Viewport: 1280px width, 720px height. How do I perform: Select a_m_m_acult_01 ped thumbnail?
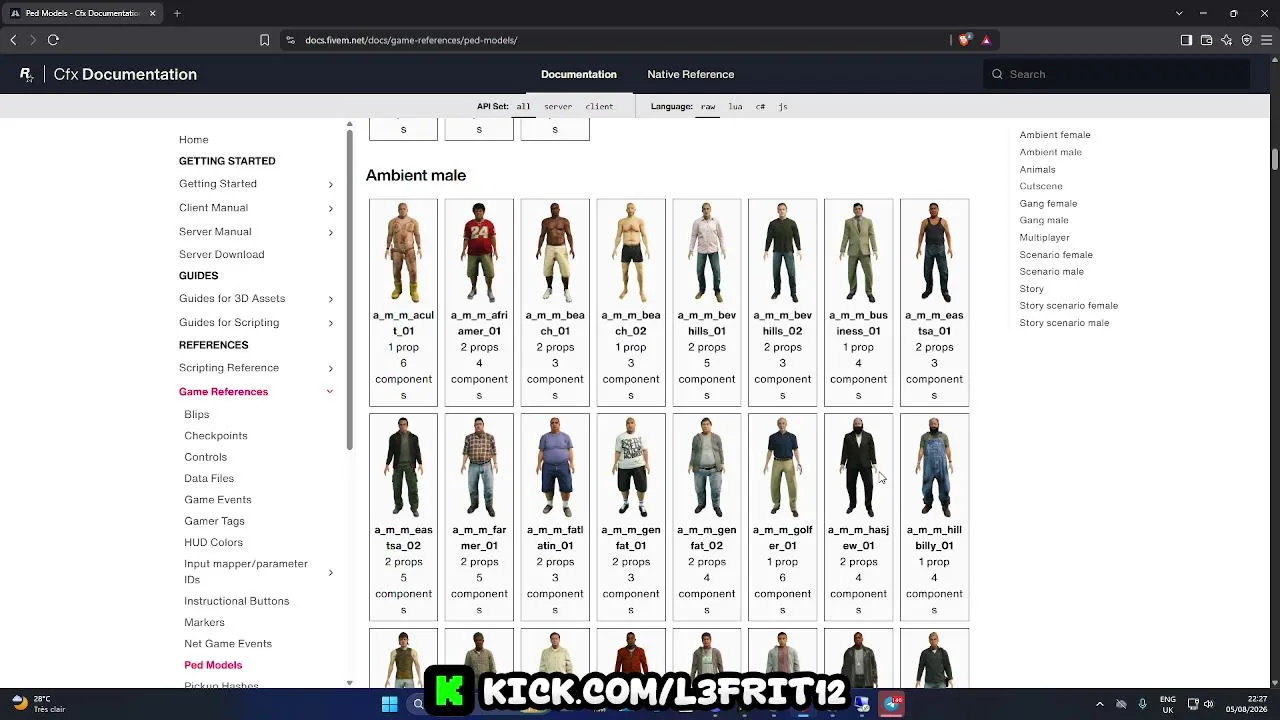403,252
